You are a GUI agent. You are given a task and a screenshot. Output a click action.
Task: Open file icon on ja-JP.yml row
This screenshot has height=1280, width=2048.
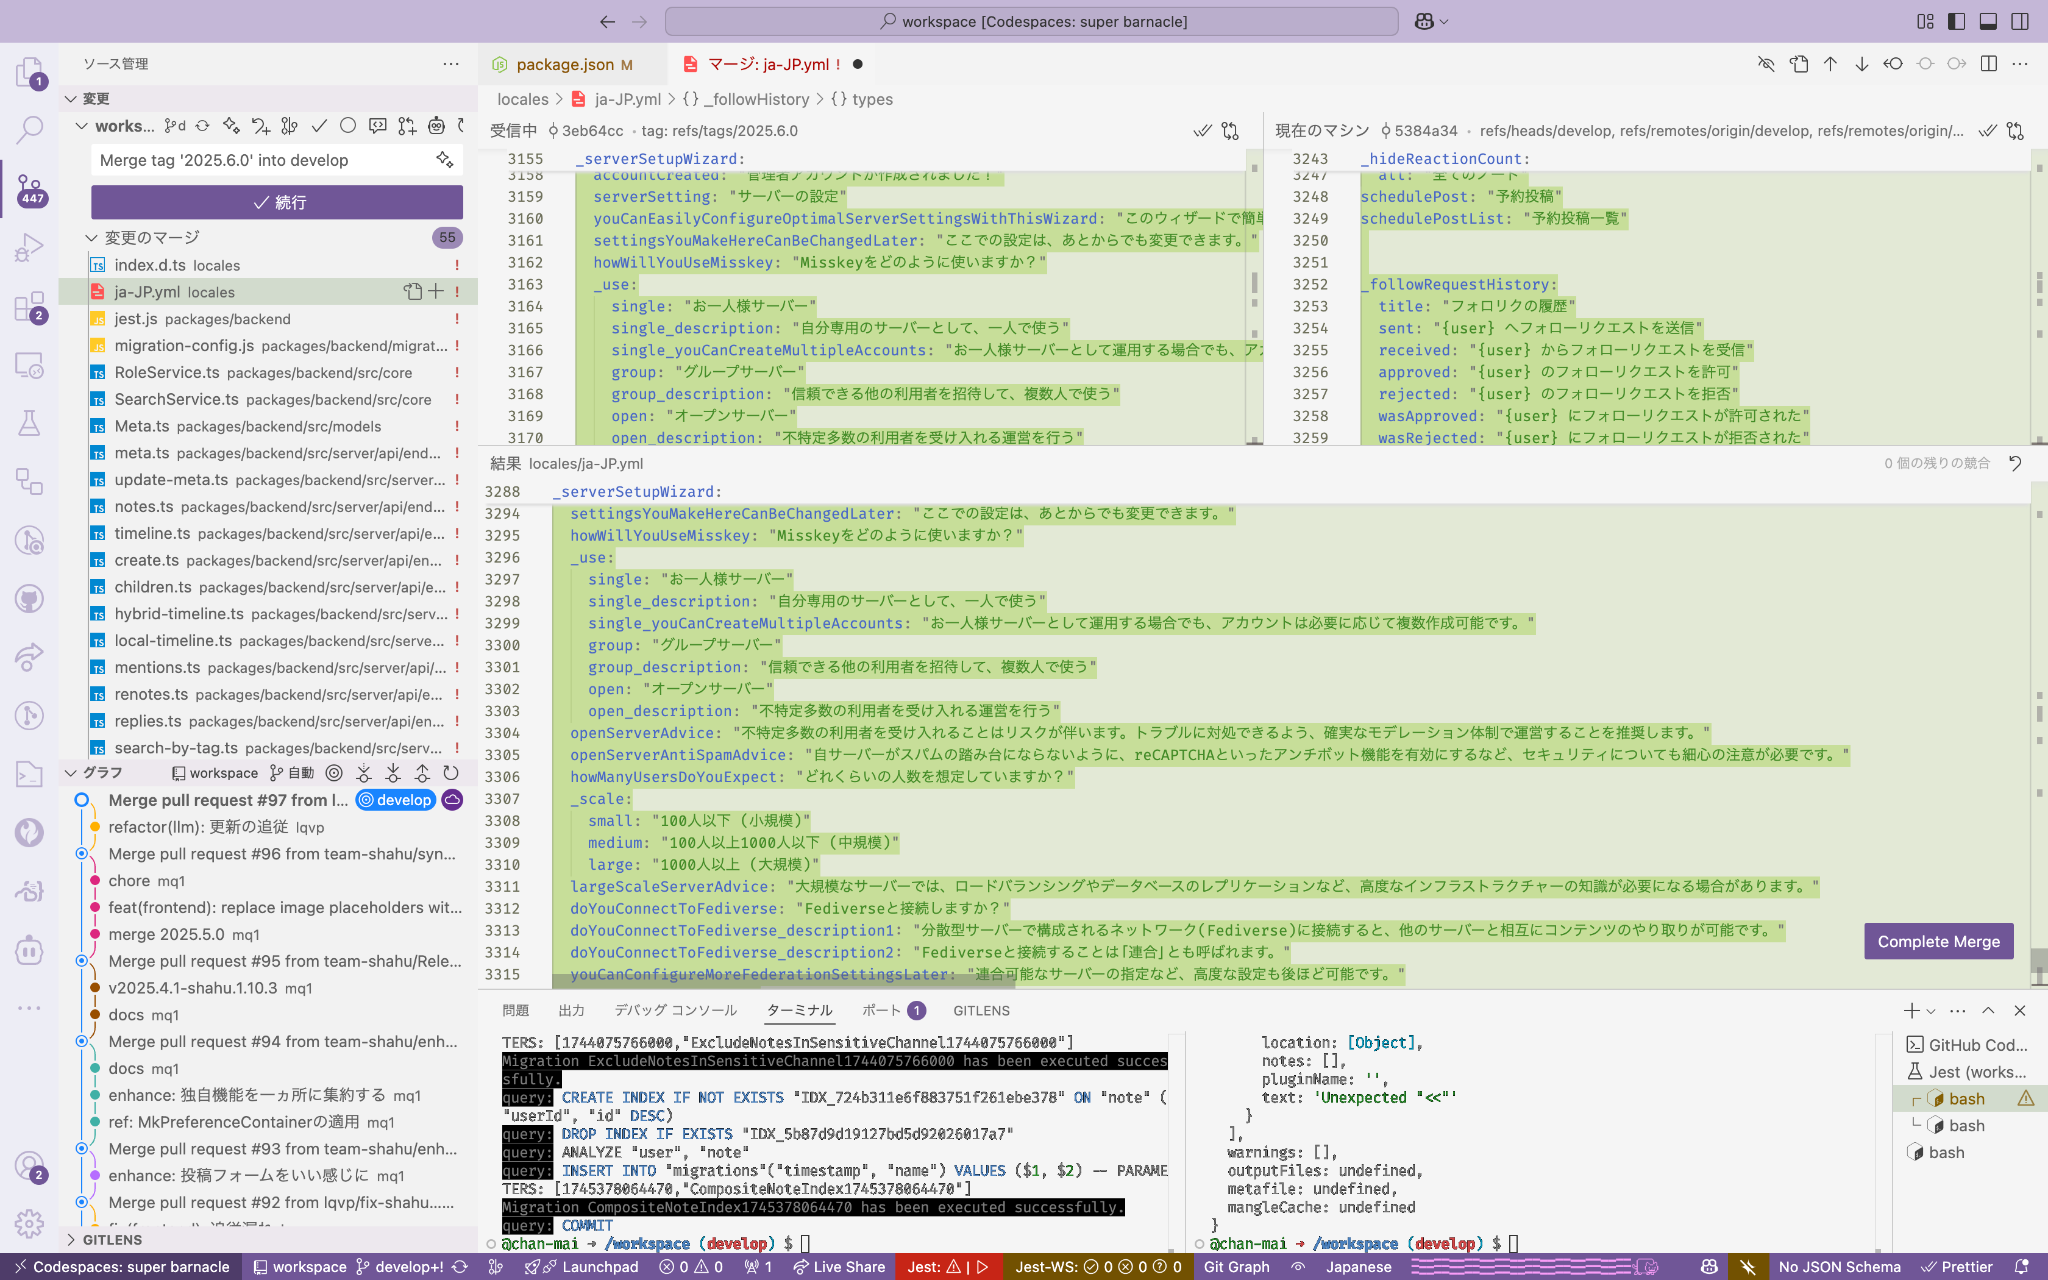pyautogui.click(x=413, y=292)
